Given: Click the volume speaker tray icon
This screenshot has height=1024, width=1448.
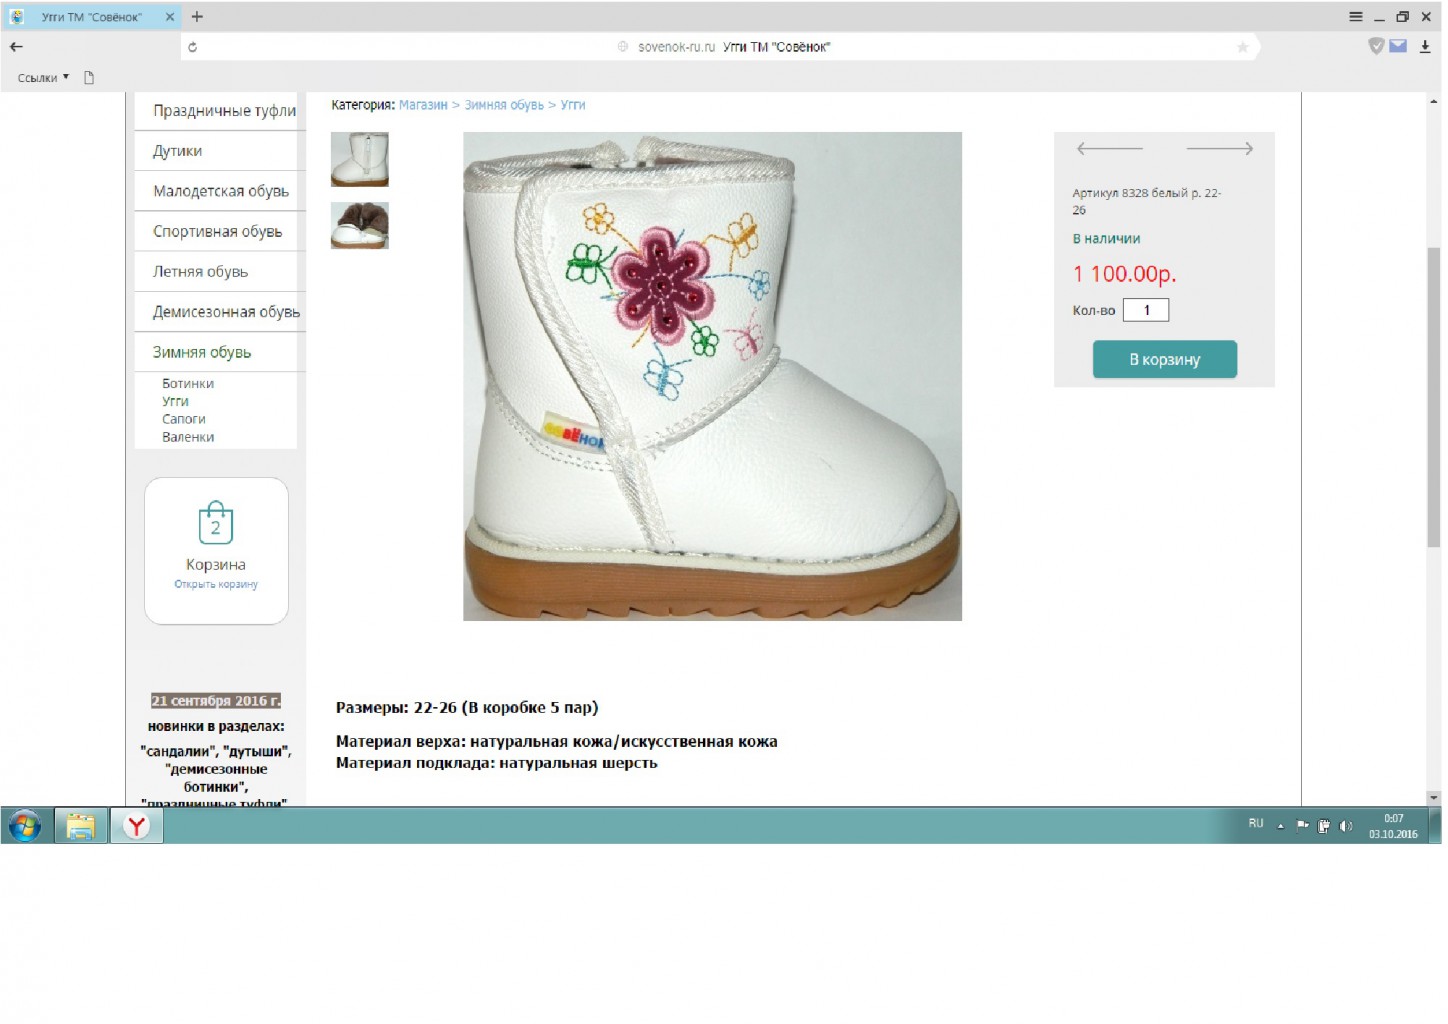Looking at the screenshot, I should (1346, 826).
